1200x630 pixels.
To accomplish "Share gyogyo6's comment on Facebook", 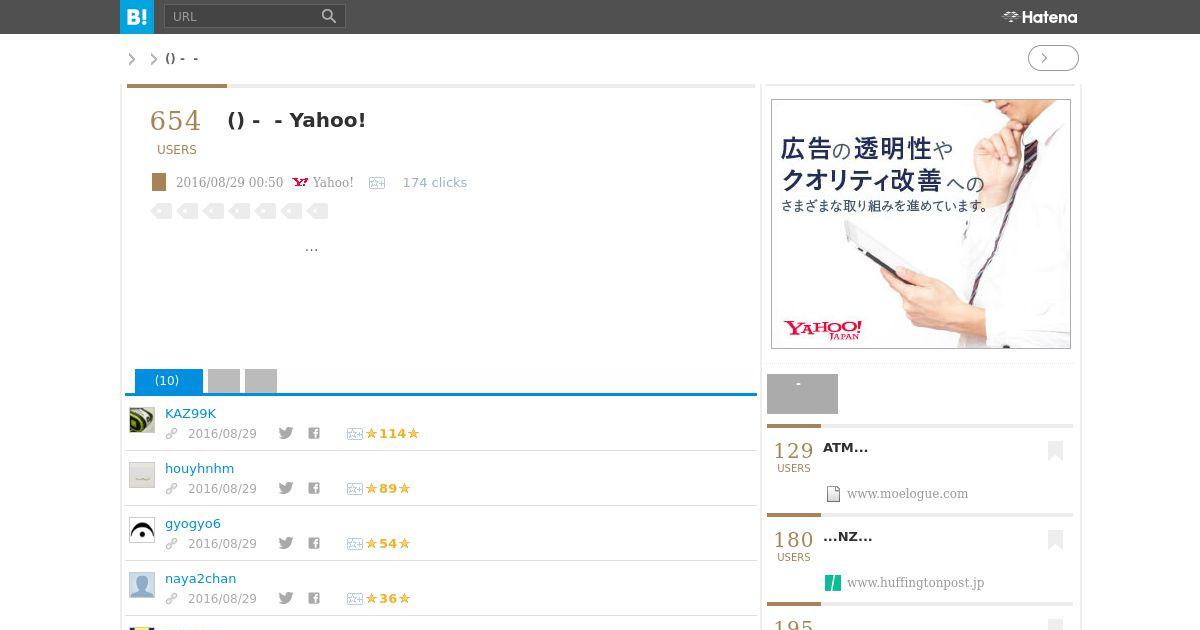I will tap(314, 543).
